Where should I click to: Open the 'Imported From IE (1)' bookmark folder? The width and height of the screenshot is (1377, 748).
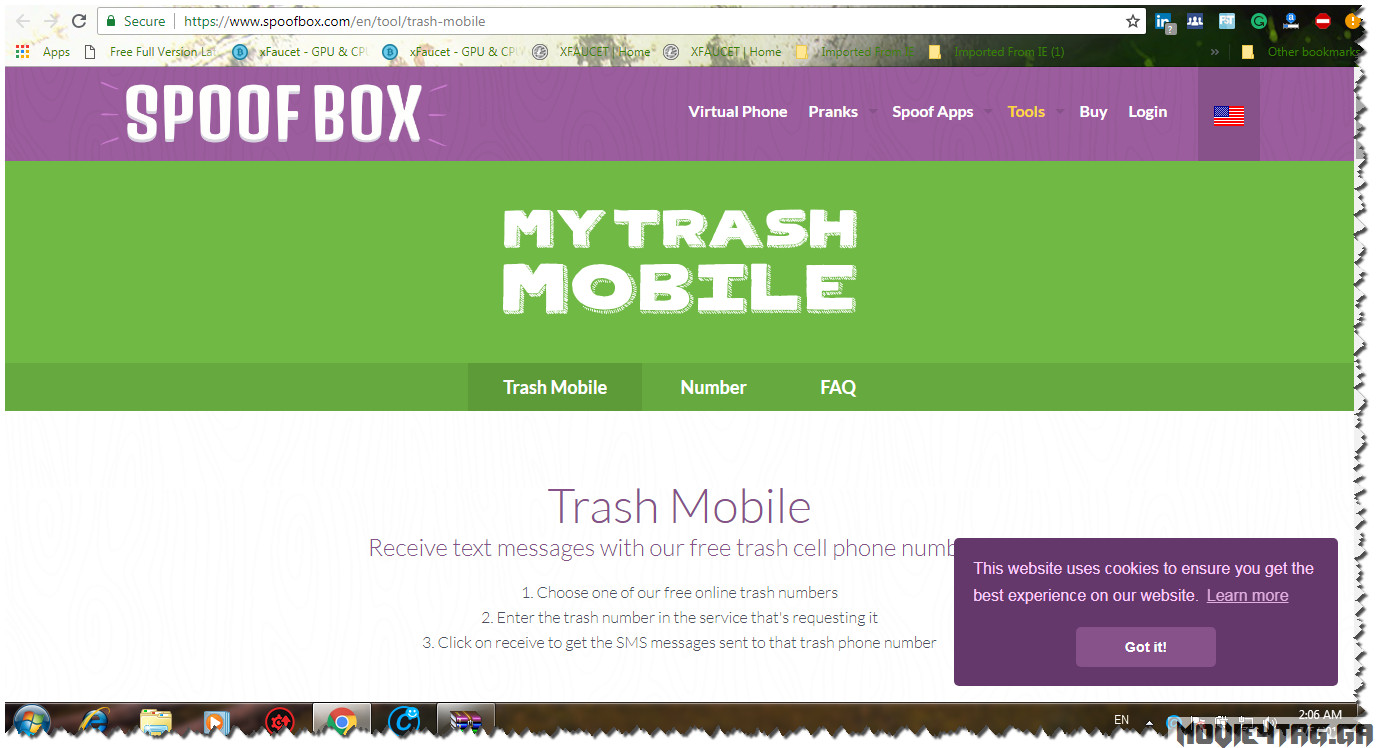pyautogui.click(x=997, y=52)
